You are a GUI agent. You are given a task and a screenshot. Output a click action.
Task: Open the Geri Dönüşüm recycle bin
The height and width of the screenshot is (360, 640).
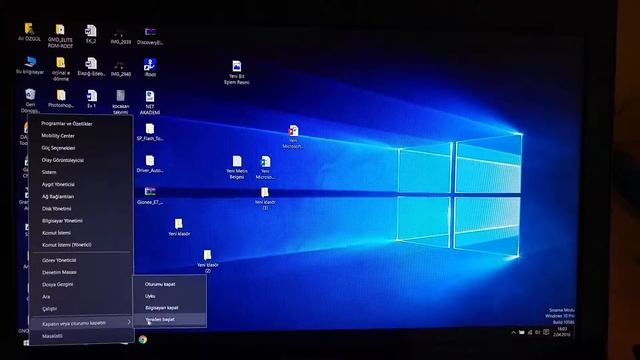point(30,100)
